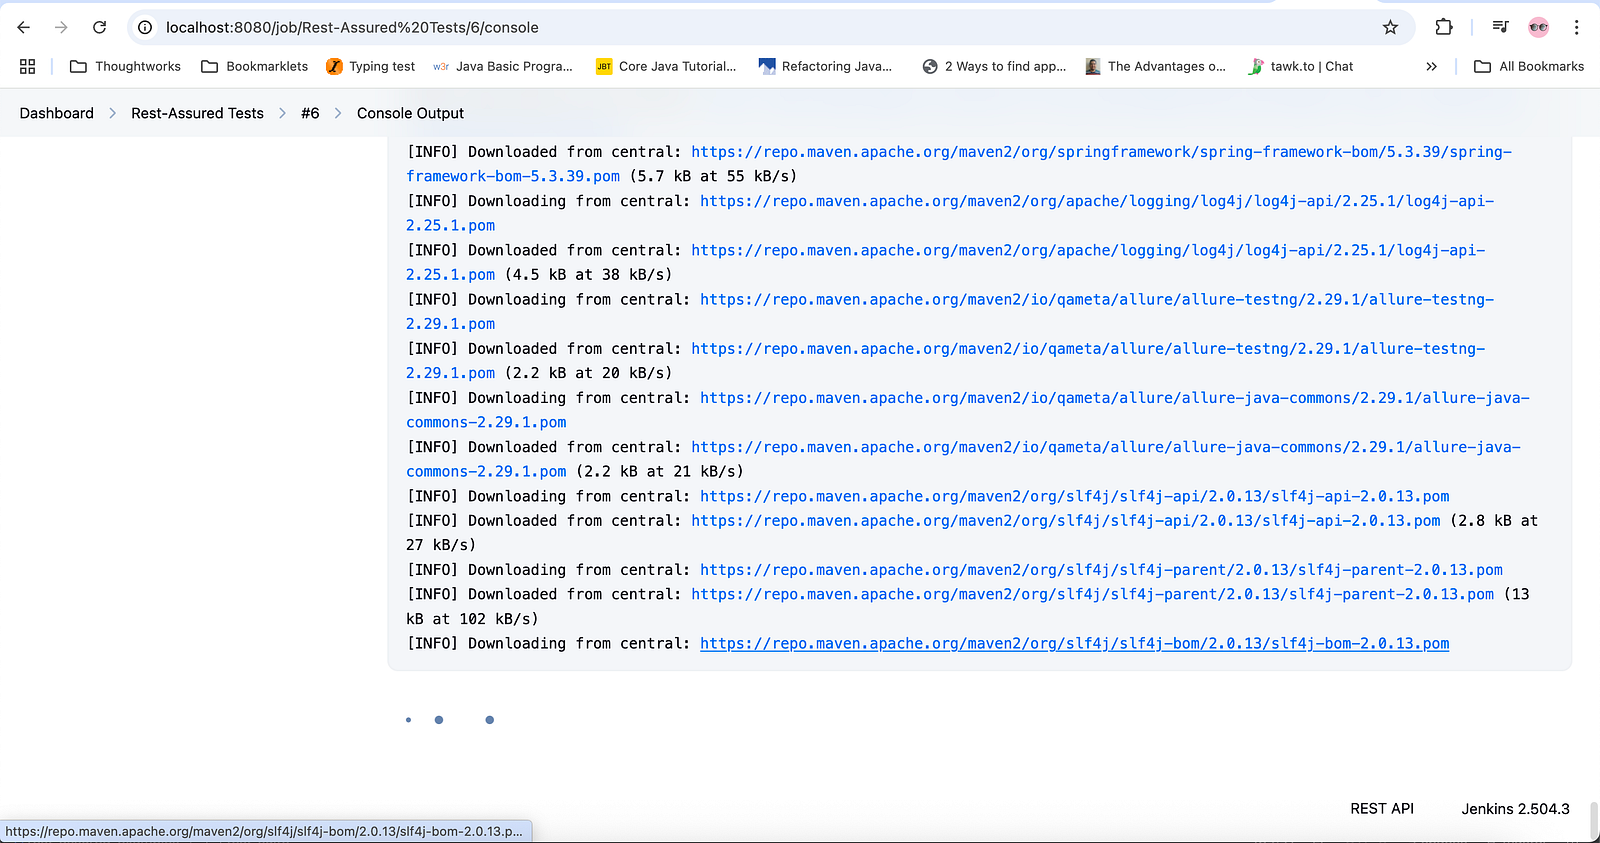
Task: Expand chevron after Dashboard breadcrumb
Action: point(112,113)
